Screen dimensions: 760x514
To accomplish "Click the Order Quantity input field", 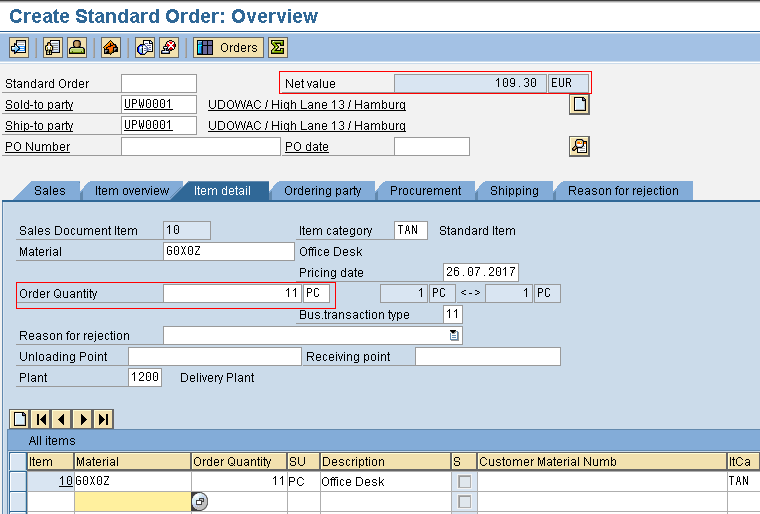I will point(232,294).
